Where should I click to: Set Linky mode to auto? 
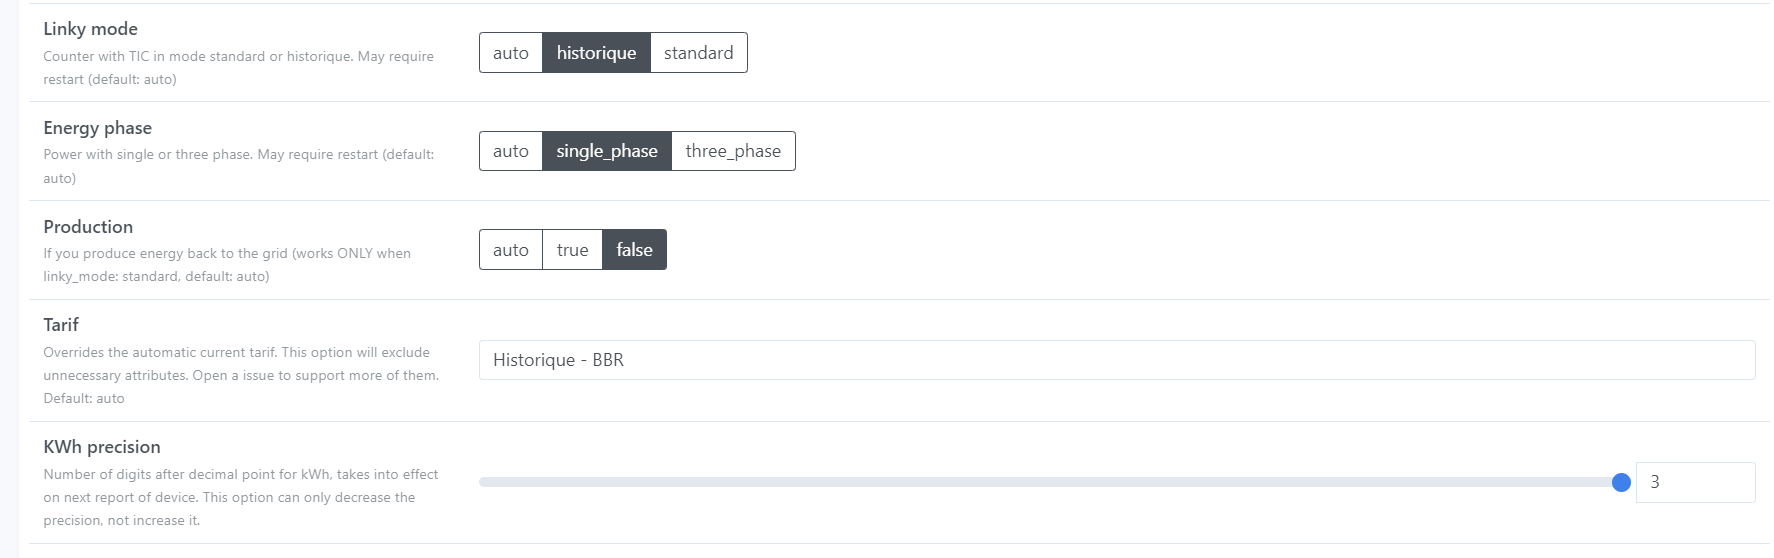click(510, 53)
